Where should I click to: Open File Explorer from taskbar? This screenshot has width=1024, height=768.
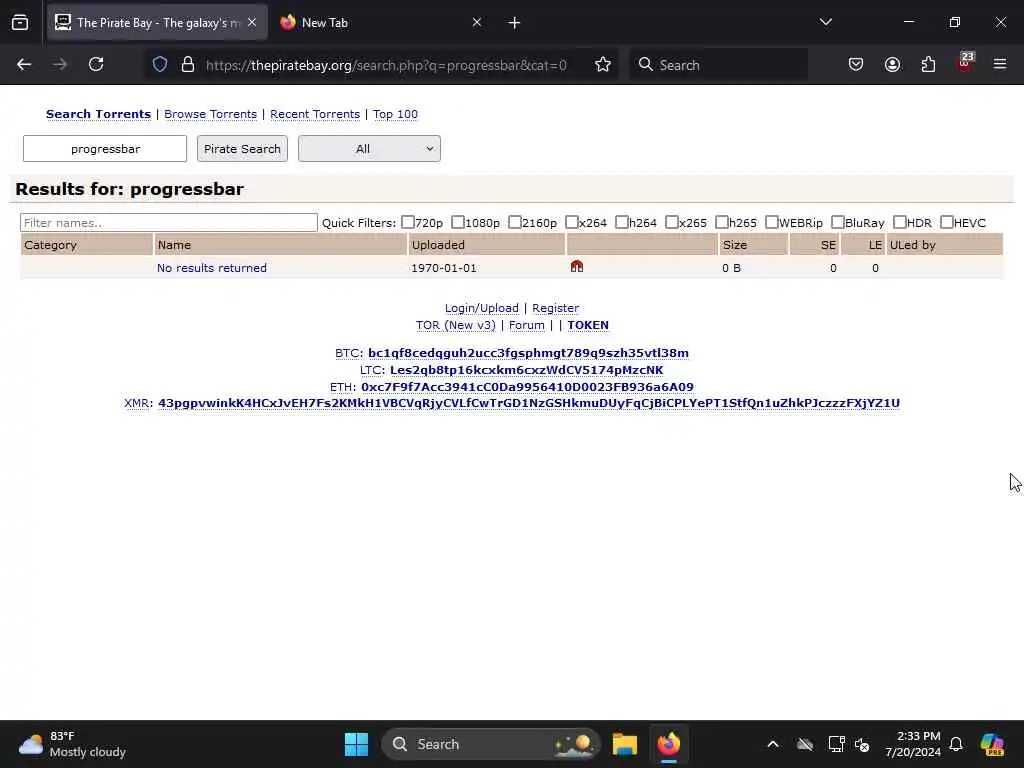(x=624, y=744)
